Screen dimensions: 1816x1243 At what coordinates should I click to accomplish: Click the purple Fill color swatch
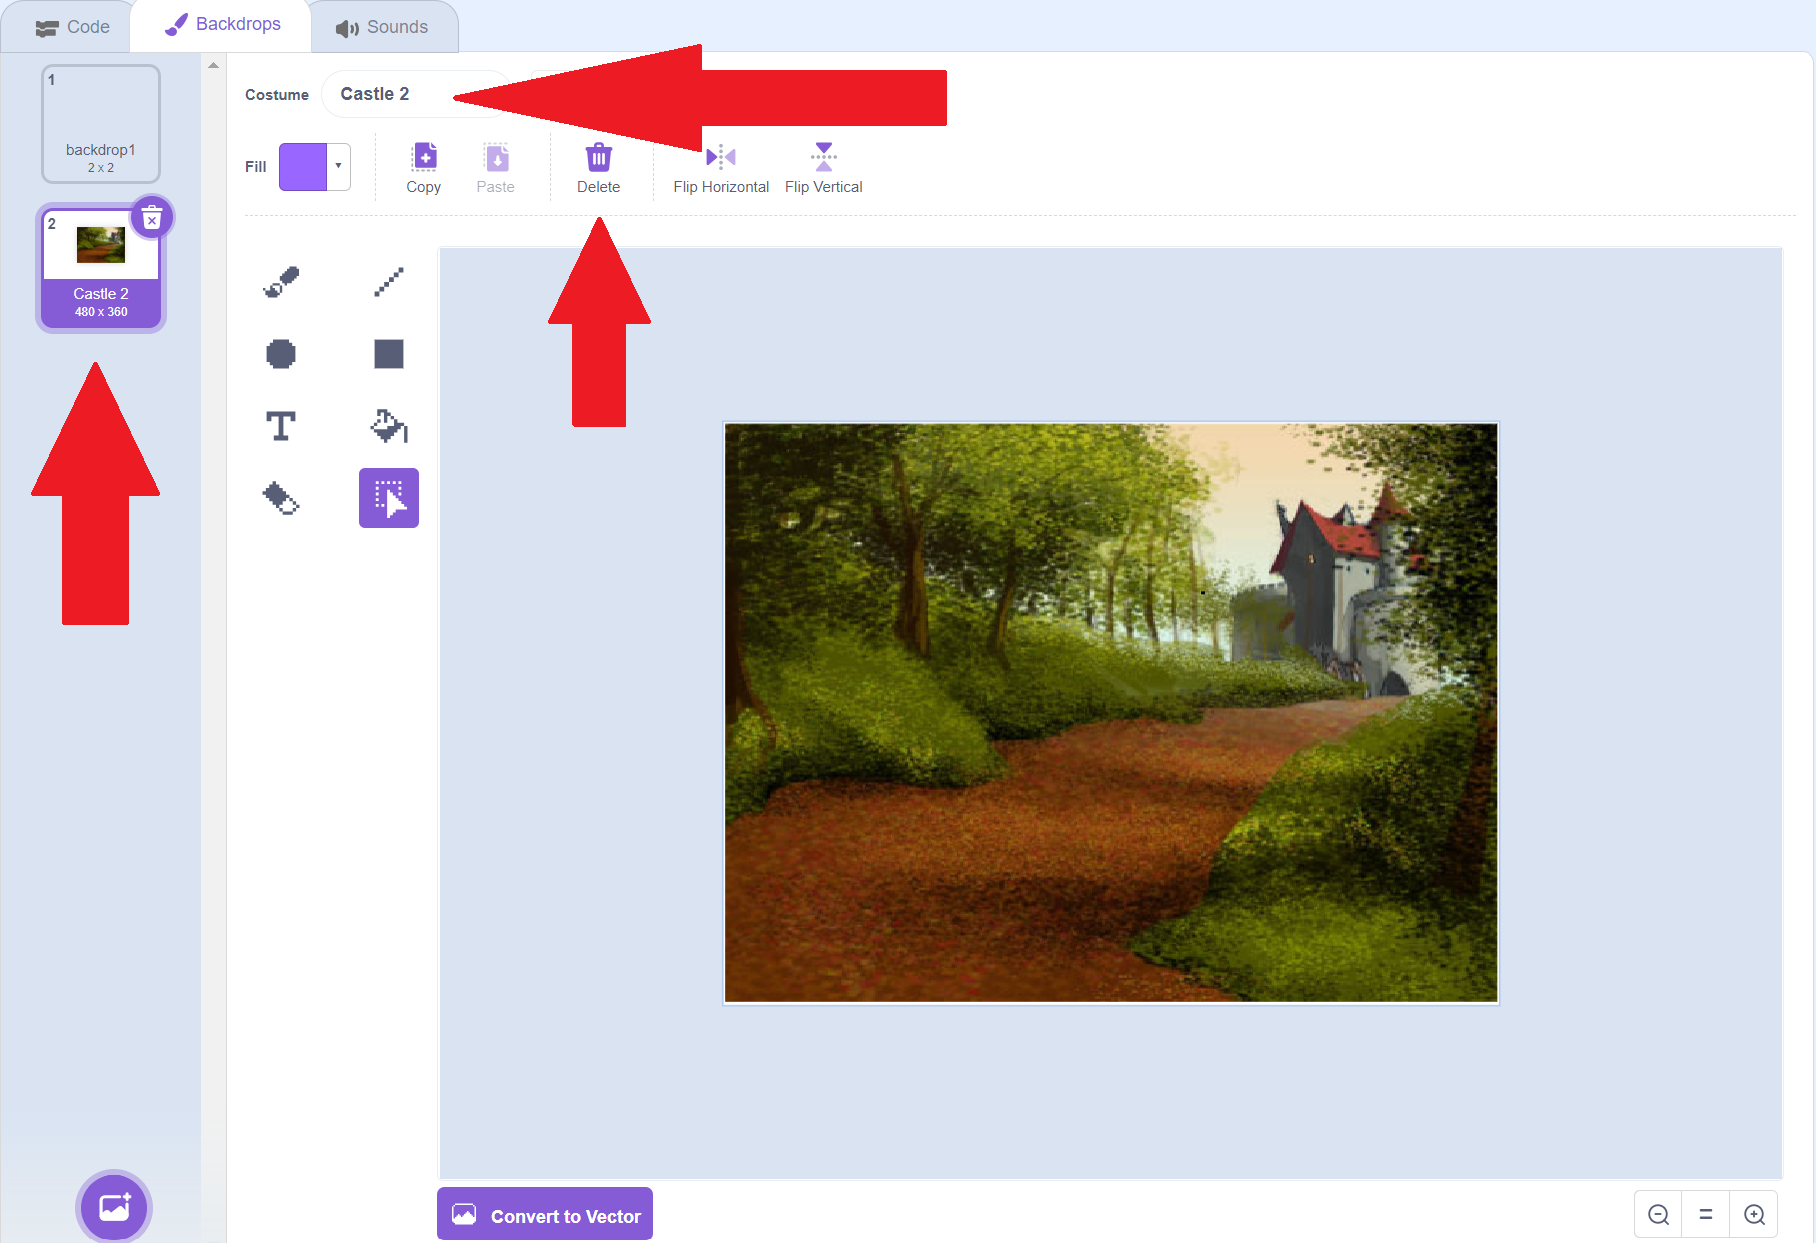click(303, 166)
